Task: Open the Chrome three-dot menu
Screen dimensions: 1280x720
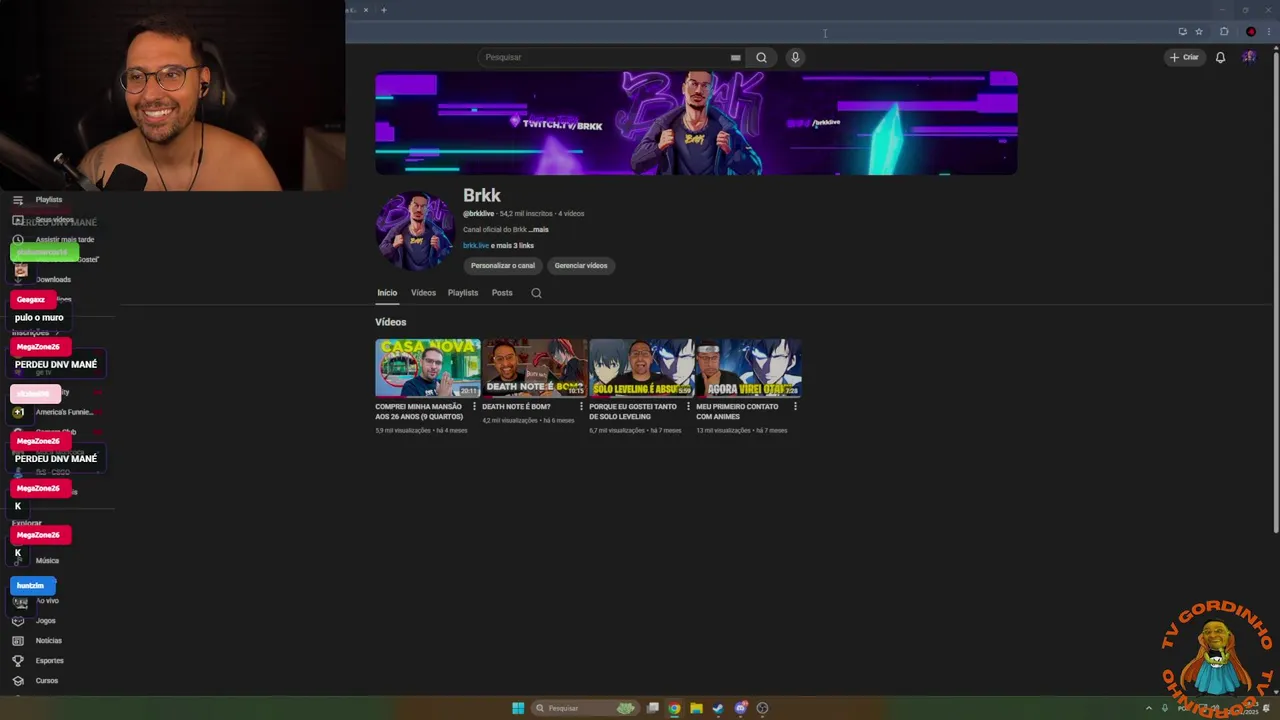Action: point(1270,32)
